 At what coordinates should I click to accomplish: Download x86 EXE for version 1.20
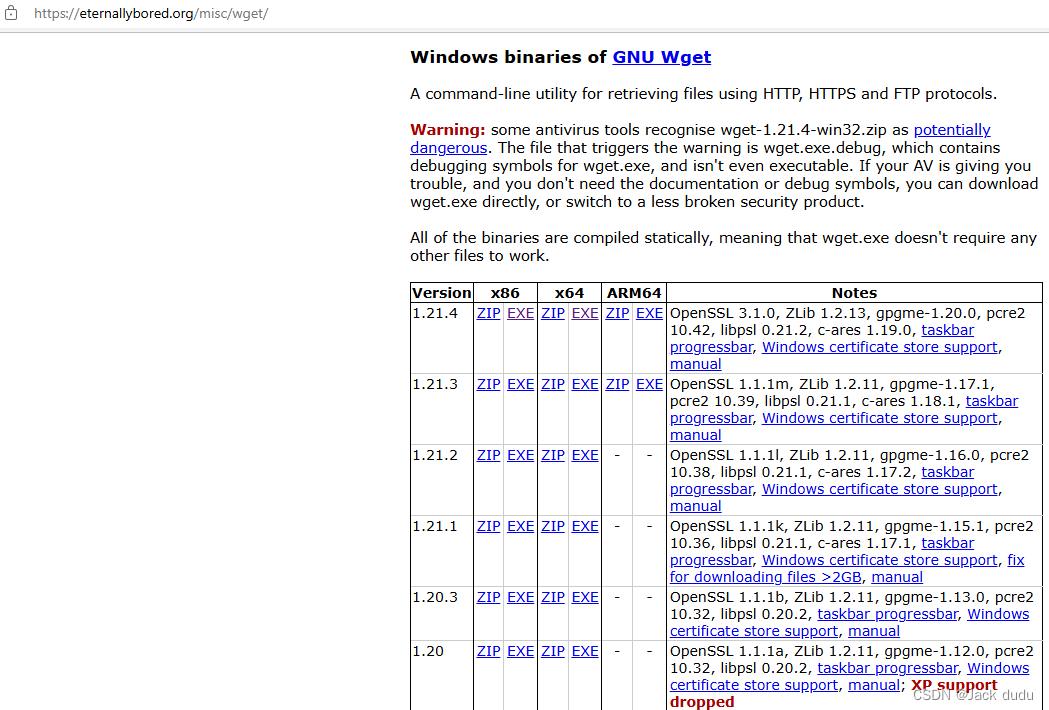520,651
